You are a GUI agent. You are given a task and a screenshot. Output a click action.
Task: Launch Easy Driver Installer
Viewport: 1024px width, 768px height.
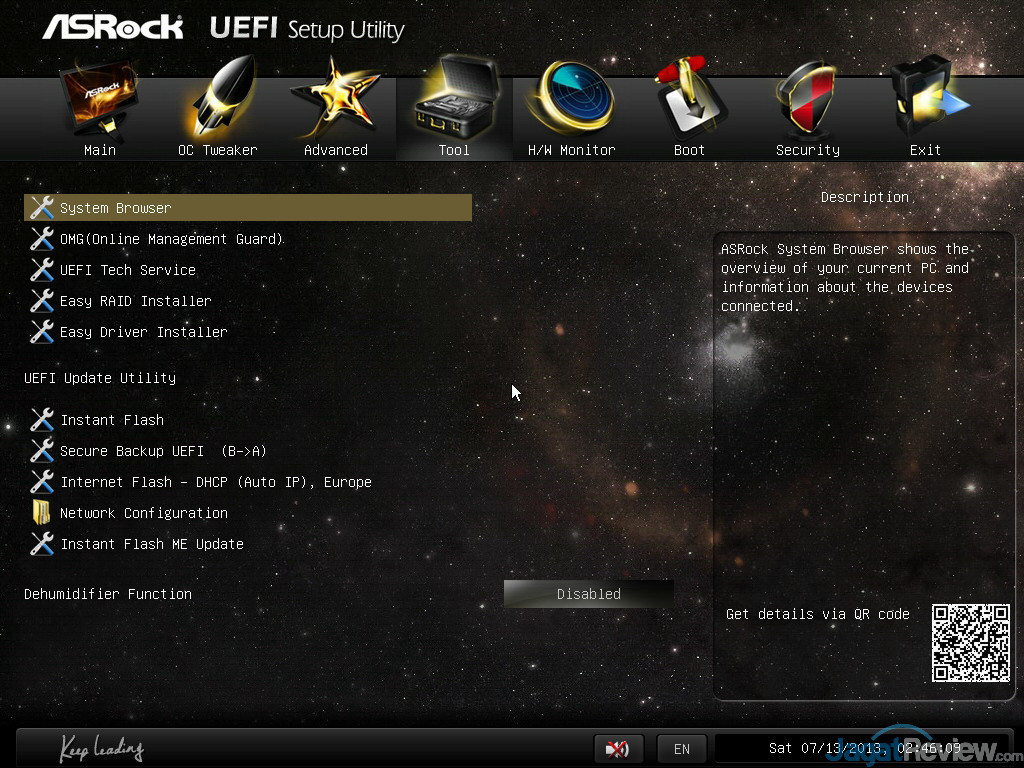coord(144,332)
